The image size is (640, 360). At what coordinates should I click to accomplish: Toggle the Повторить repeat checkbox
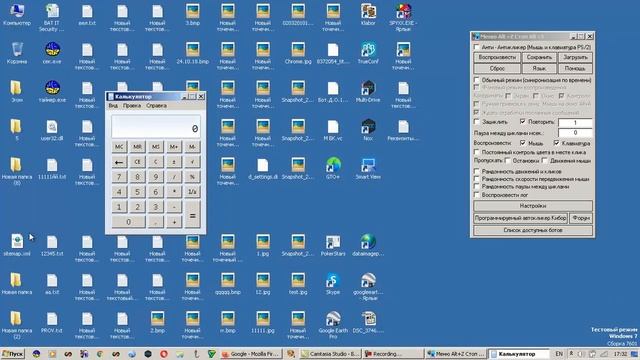click(x=523, y=122)
